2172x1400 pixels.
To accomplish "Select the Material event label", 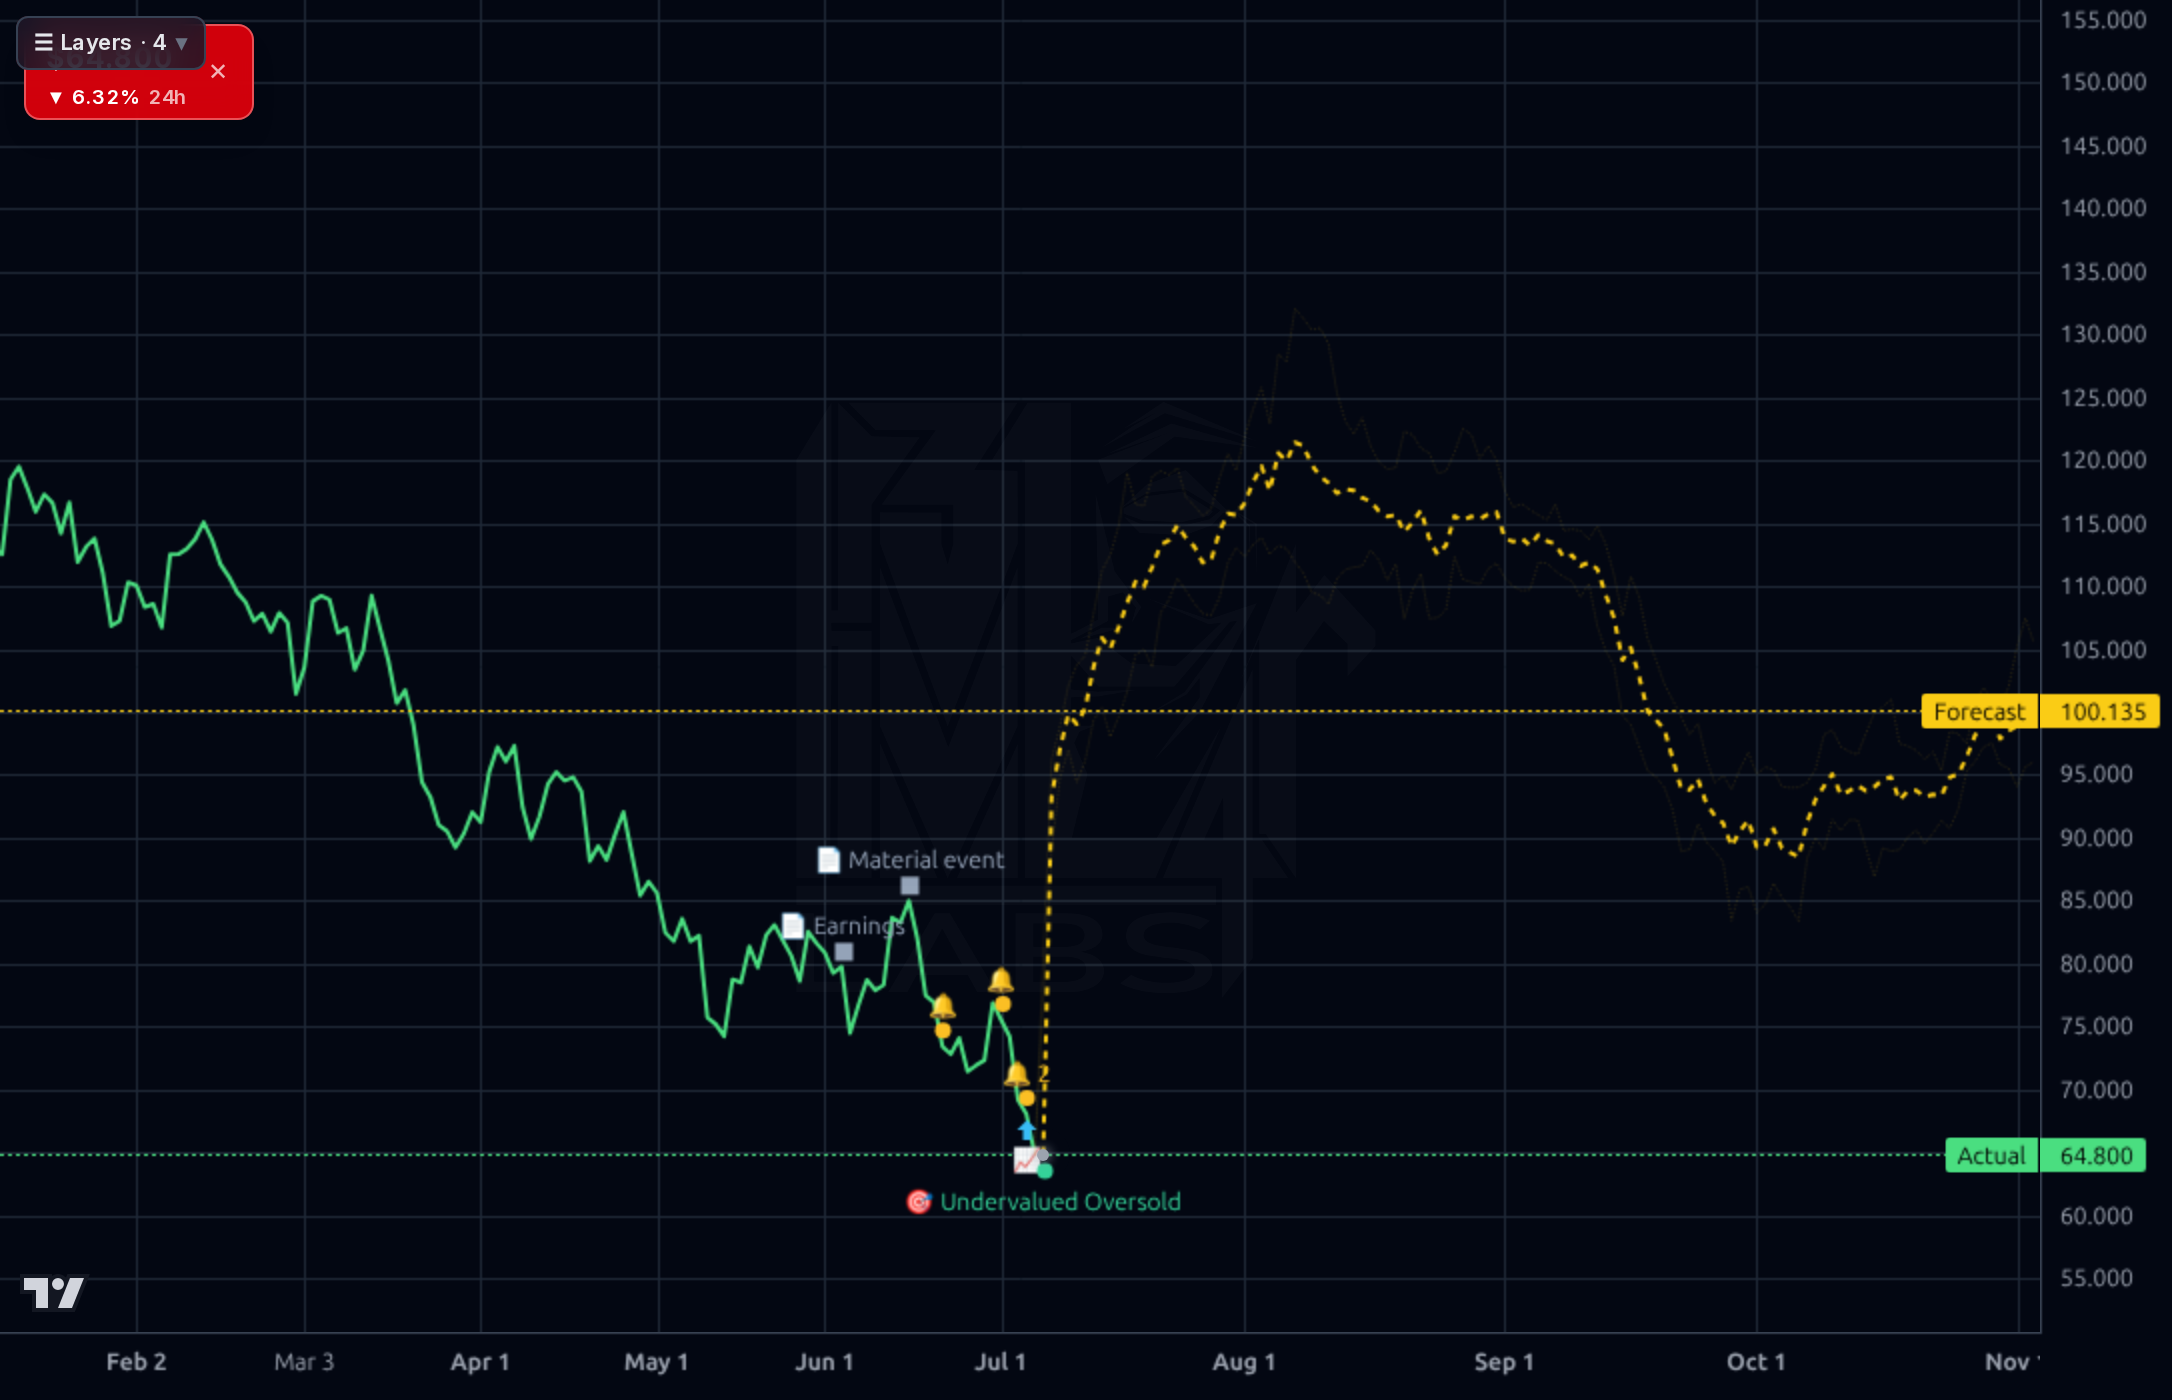I will click(x=926, y=860).
